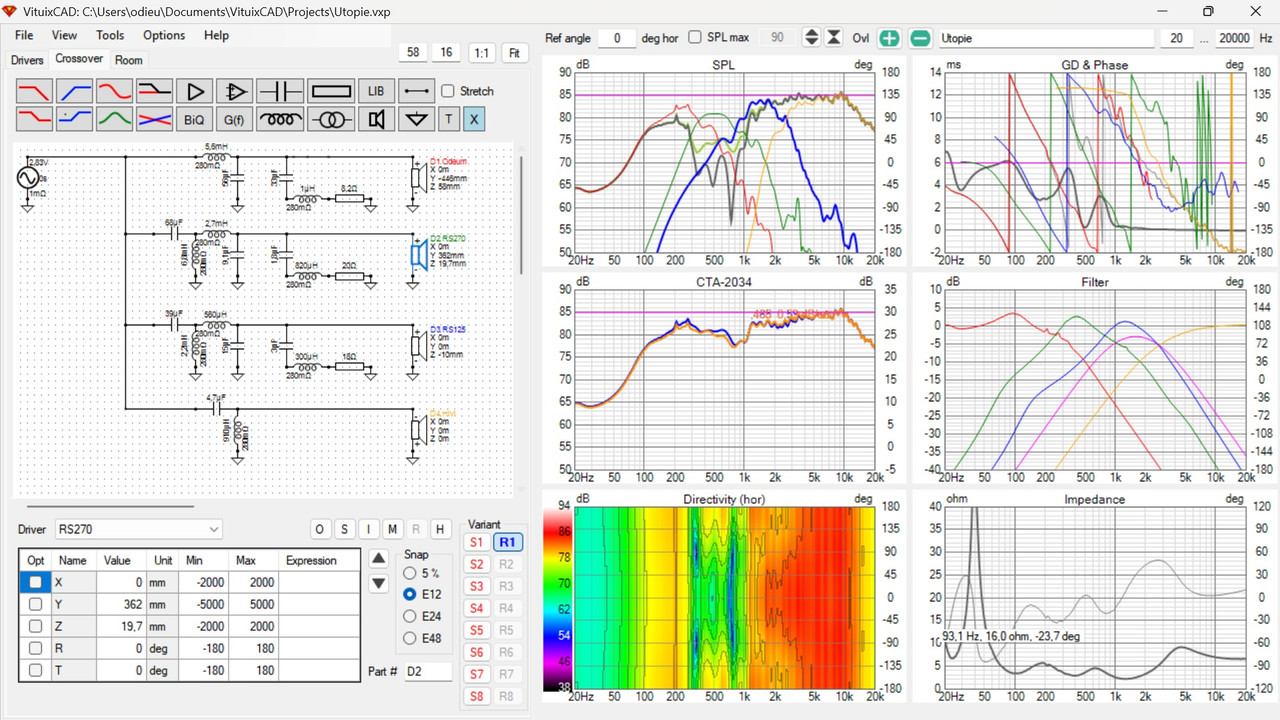Check the Opt box for parameter Y
The height and width of the screenshot is (720, 1280).
36,604
